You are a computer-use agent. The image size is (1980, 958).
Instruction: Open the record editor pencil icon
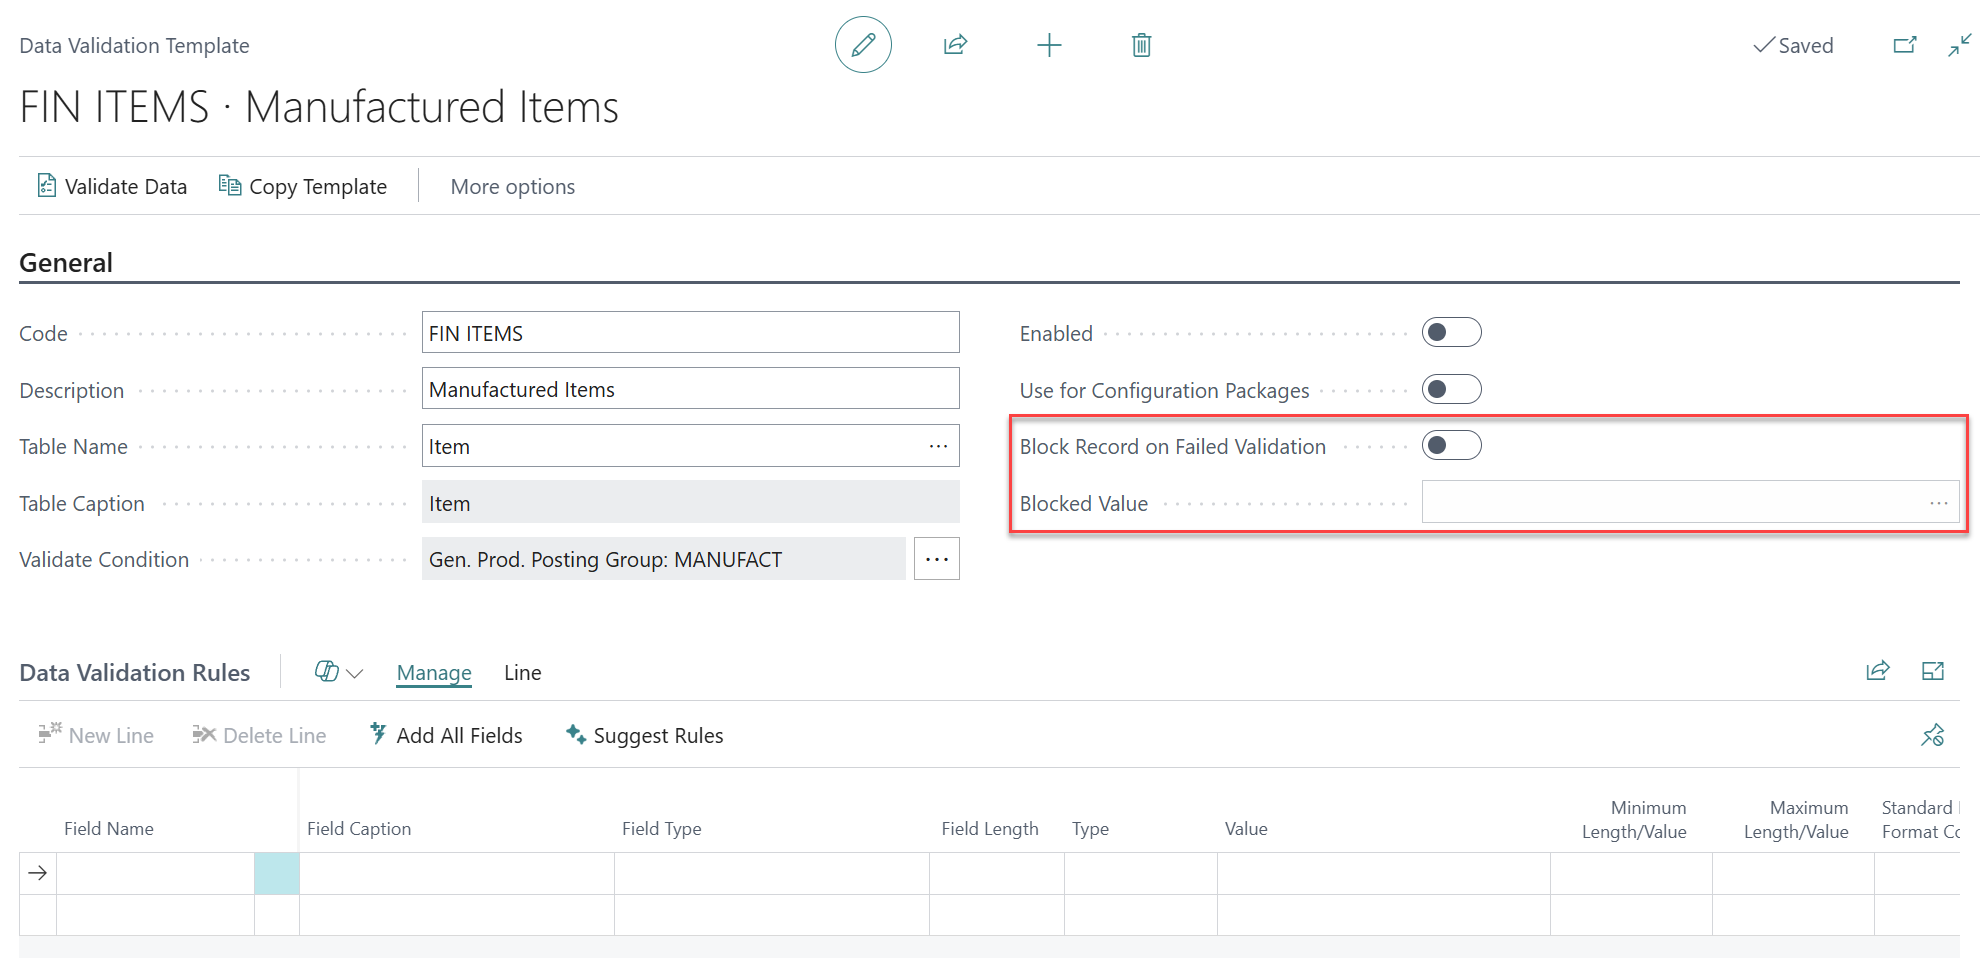[862, 45]
